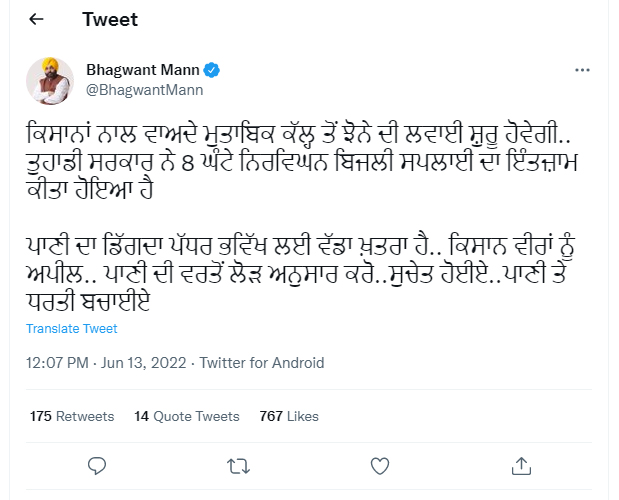Go back using the left arrow

(x=37, y=20)
